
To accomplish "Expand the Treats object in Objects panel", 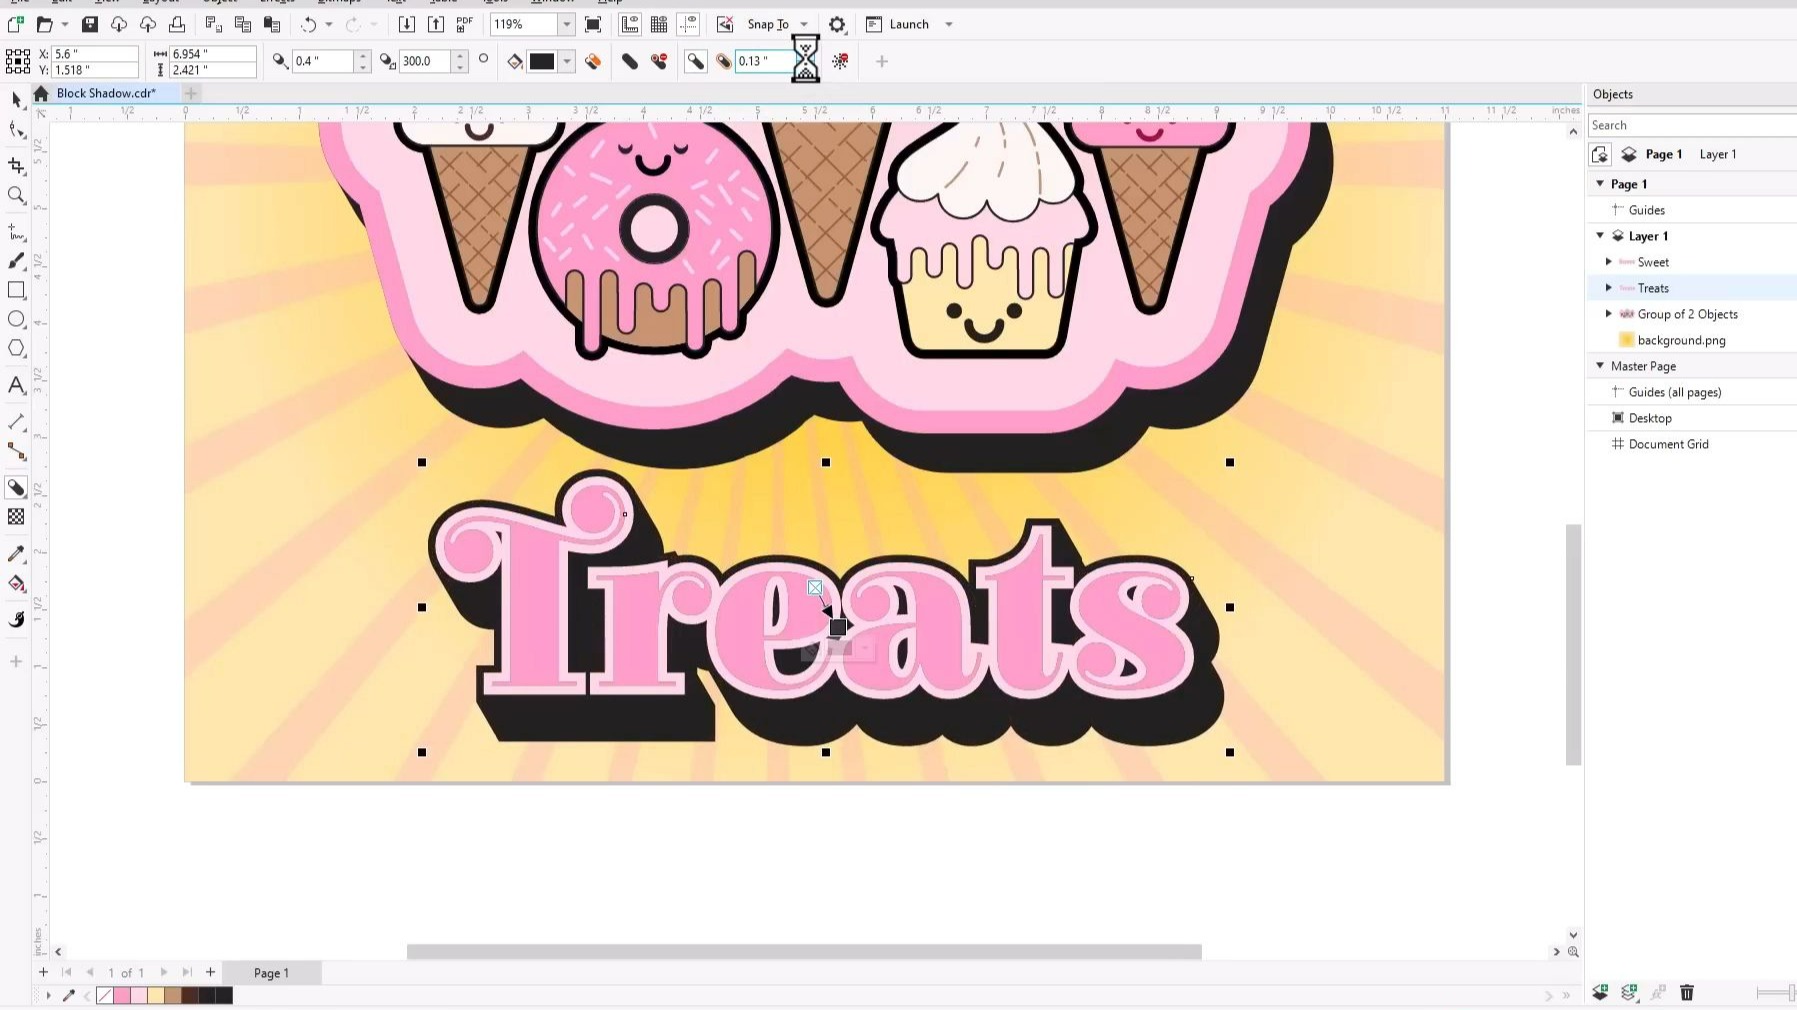I will (x=1609, y=288).
